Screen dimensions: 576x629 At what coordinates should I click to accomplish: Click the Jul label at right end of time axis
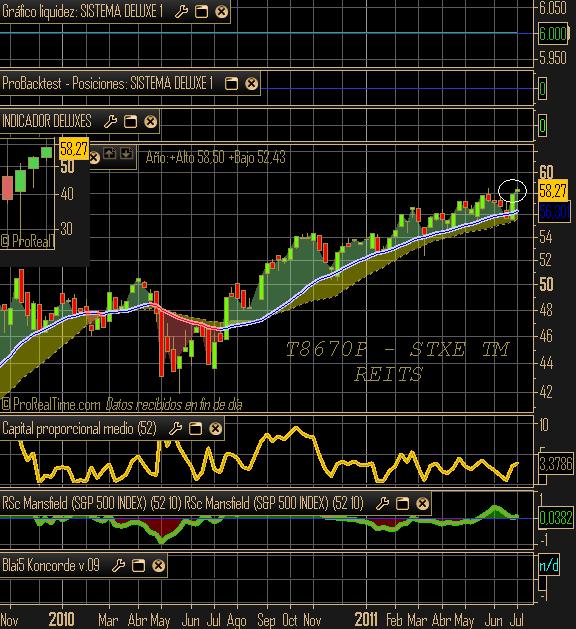[x=516, y=620]
